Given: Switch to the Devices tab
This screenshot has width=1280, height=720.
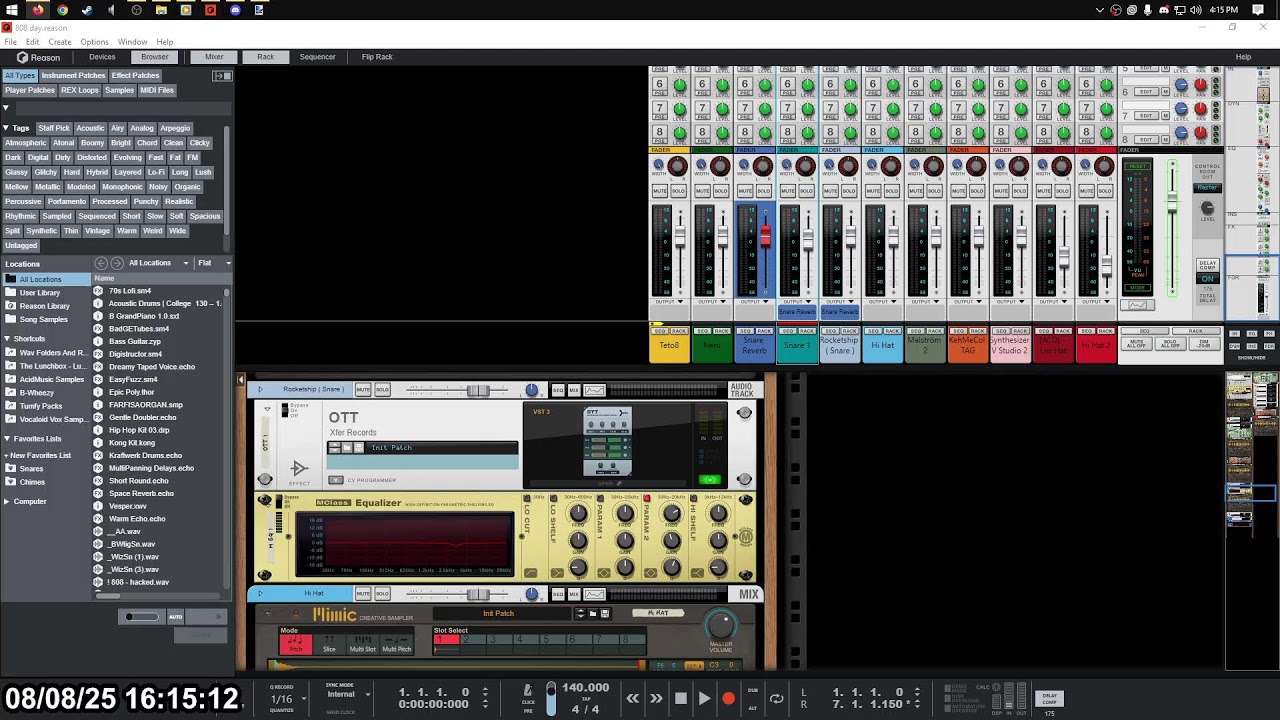Looking at the screenshot, I should click(102, 57).
